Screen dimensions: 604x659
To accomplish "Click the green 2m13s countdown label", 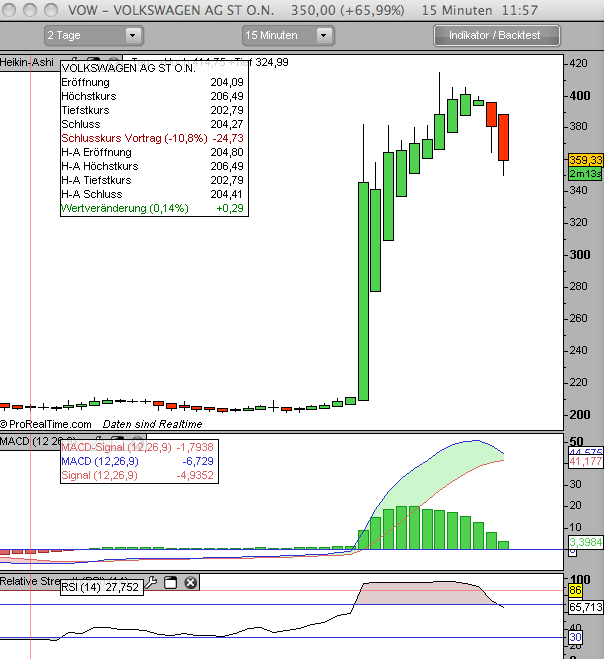I will coord(586,174).
